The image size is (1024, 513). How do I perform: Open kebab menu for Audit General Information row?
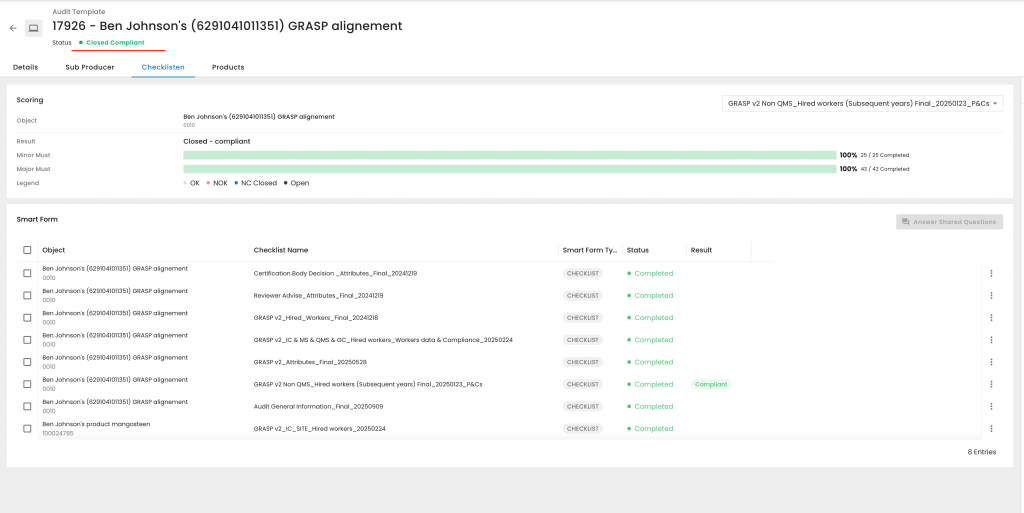(991, 406)
